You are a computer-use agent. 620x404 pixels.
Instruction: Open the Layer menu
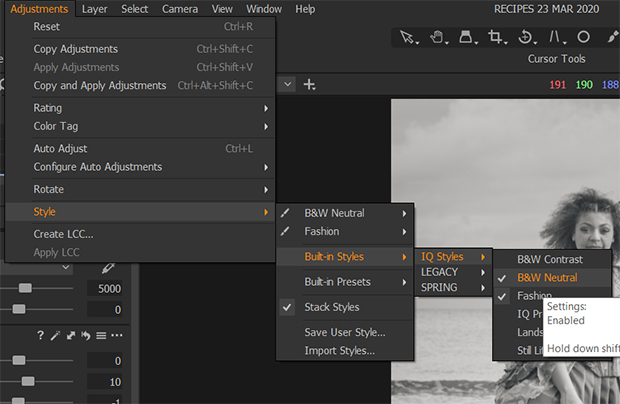pyautogui.click(x=95, y=9)
